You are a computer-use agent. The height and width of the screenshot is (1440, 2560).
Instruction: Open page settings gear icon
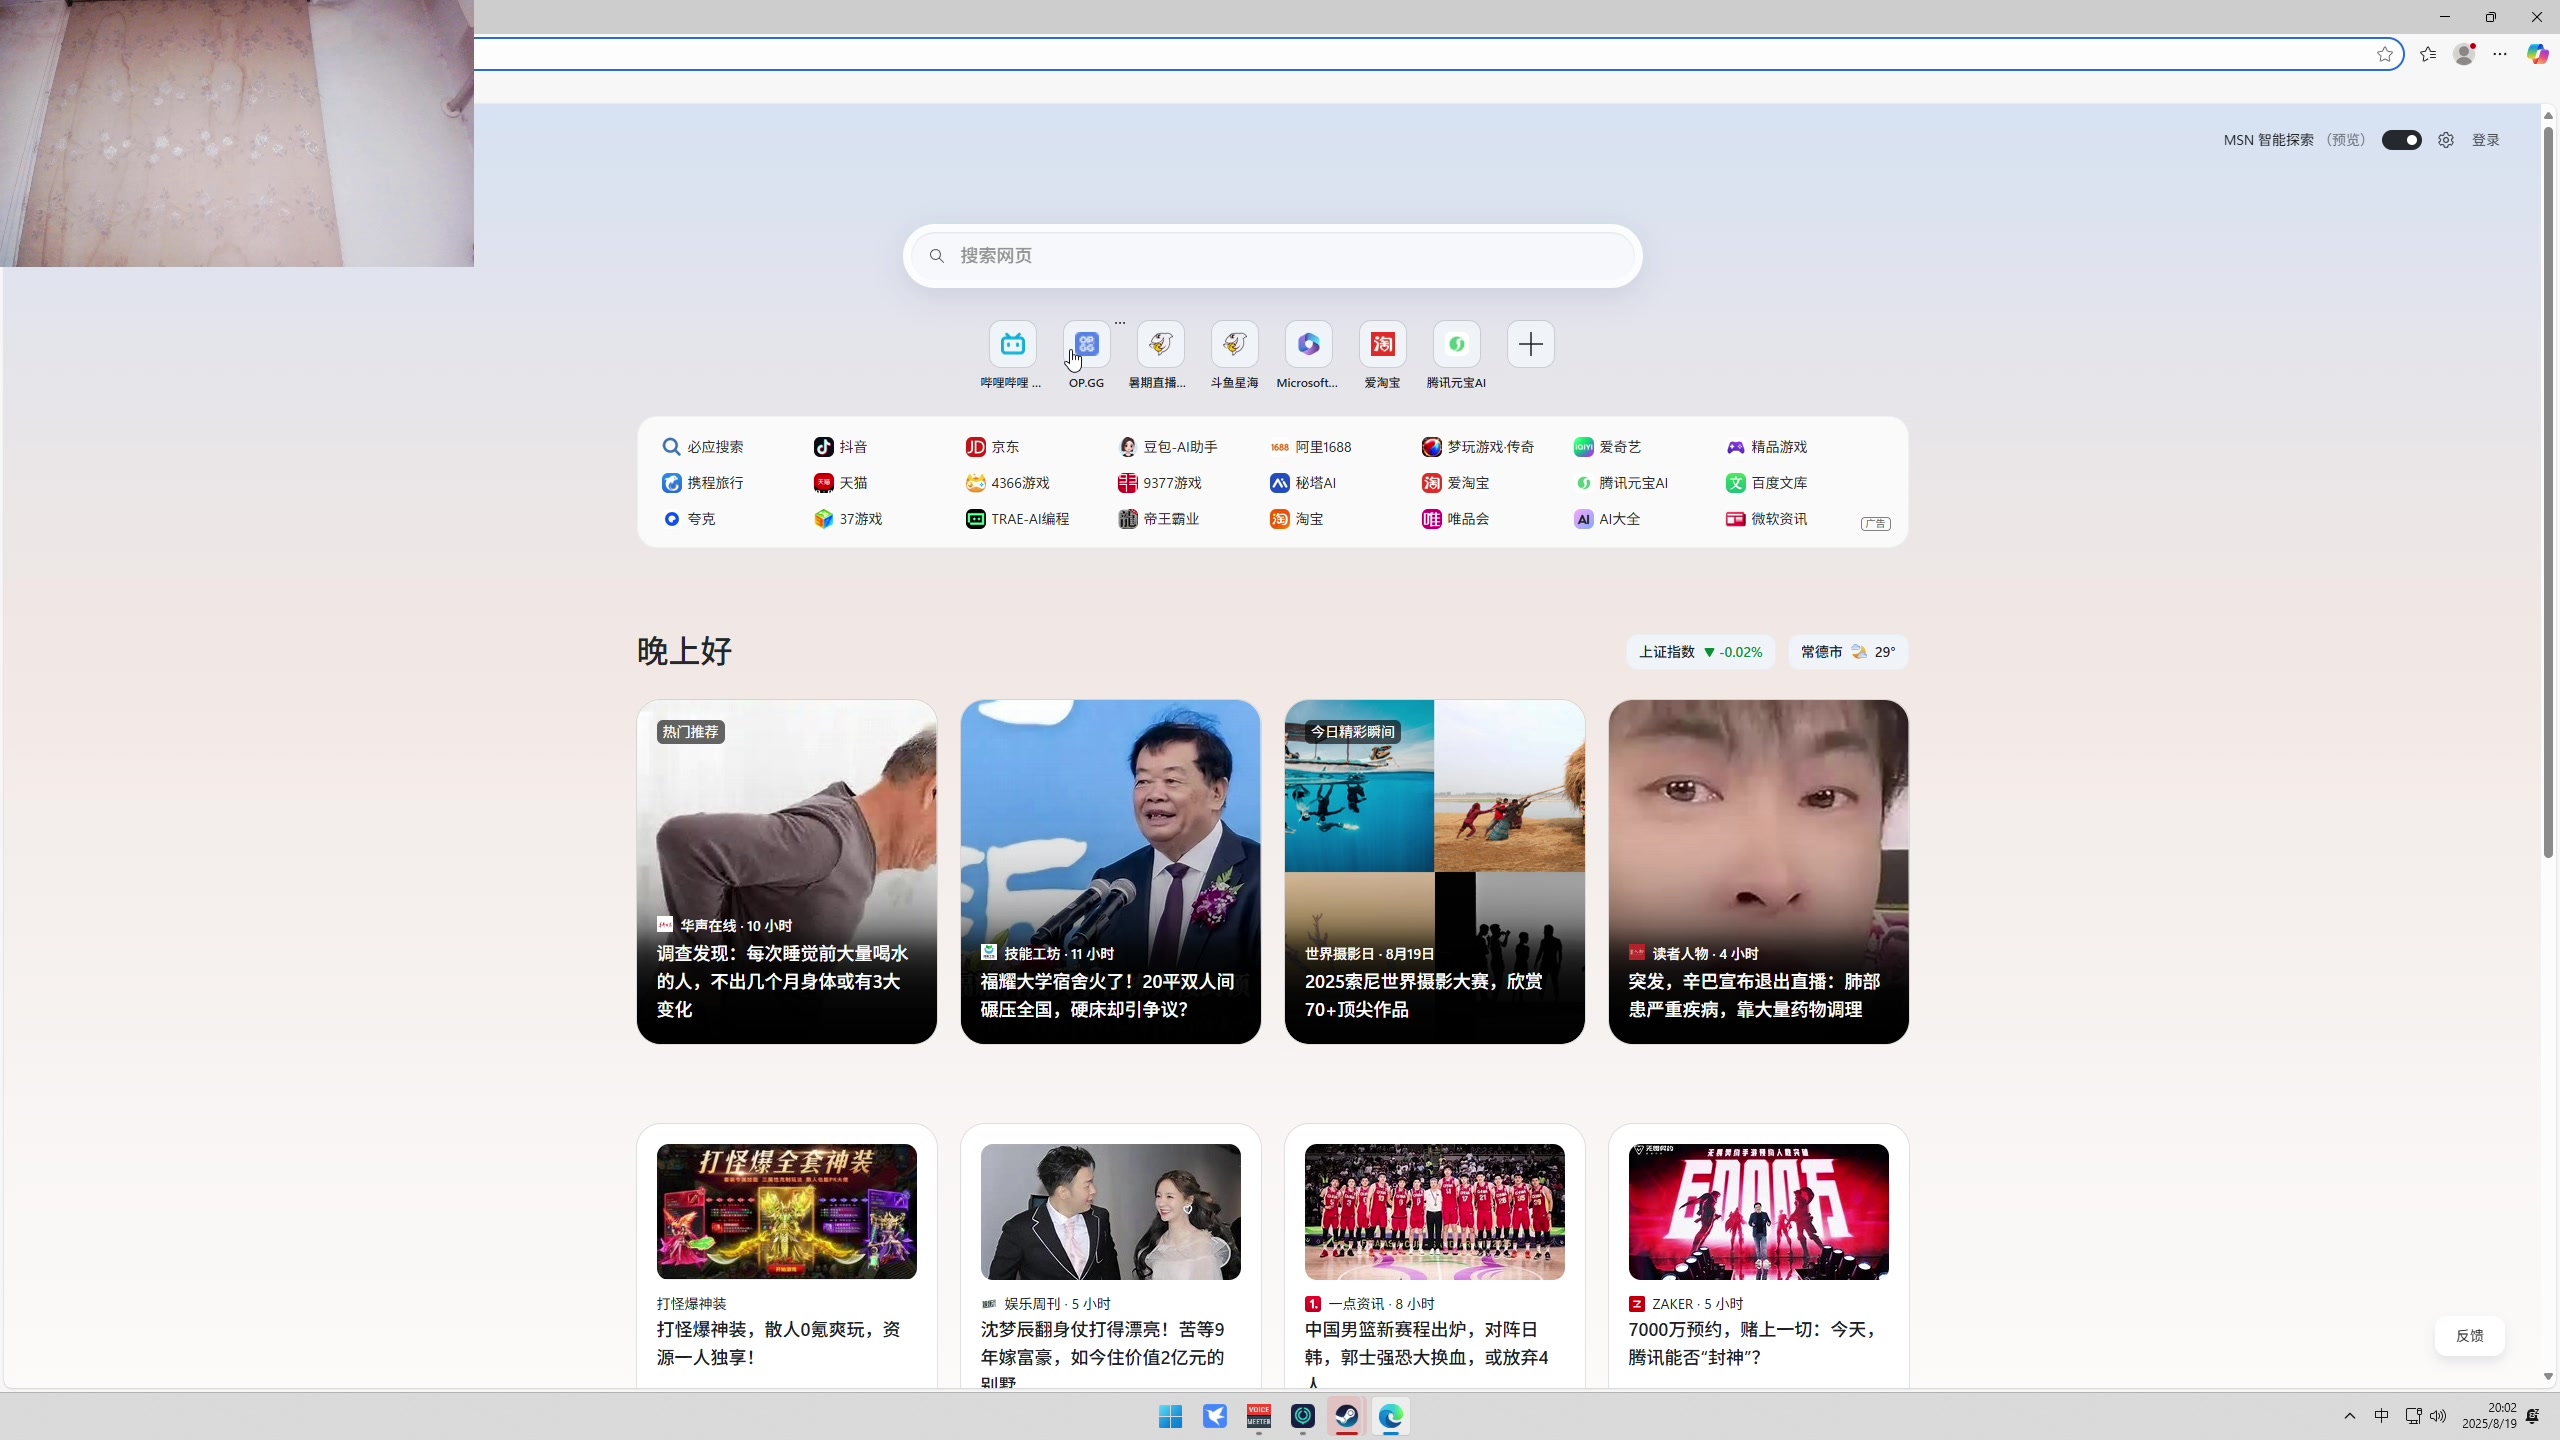2446,140
